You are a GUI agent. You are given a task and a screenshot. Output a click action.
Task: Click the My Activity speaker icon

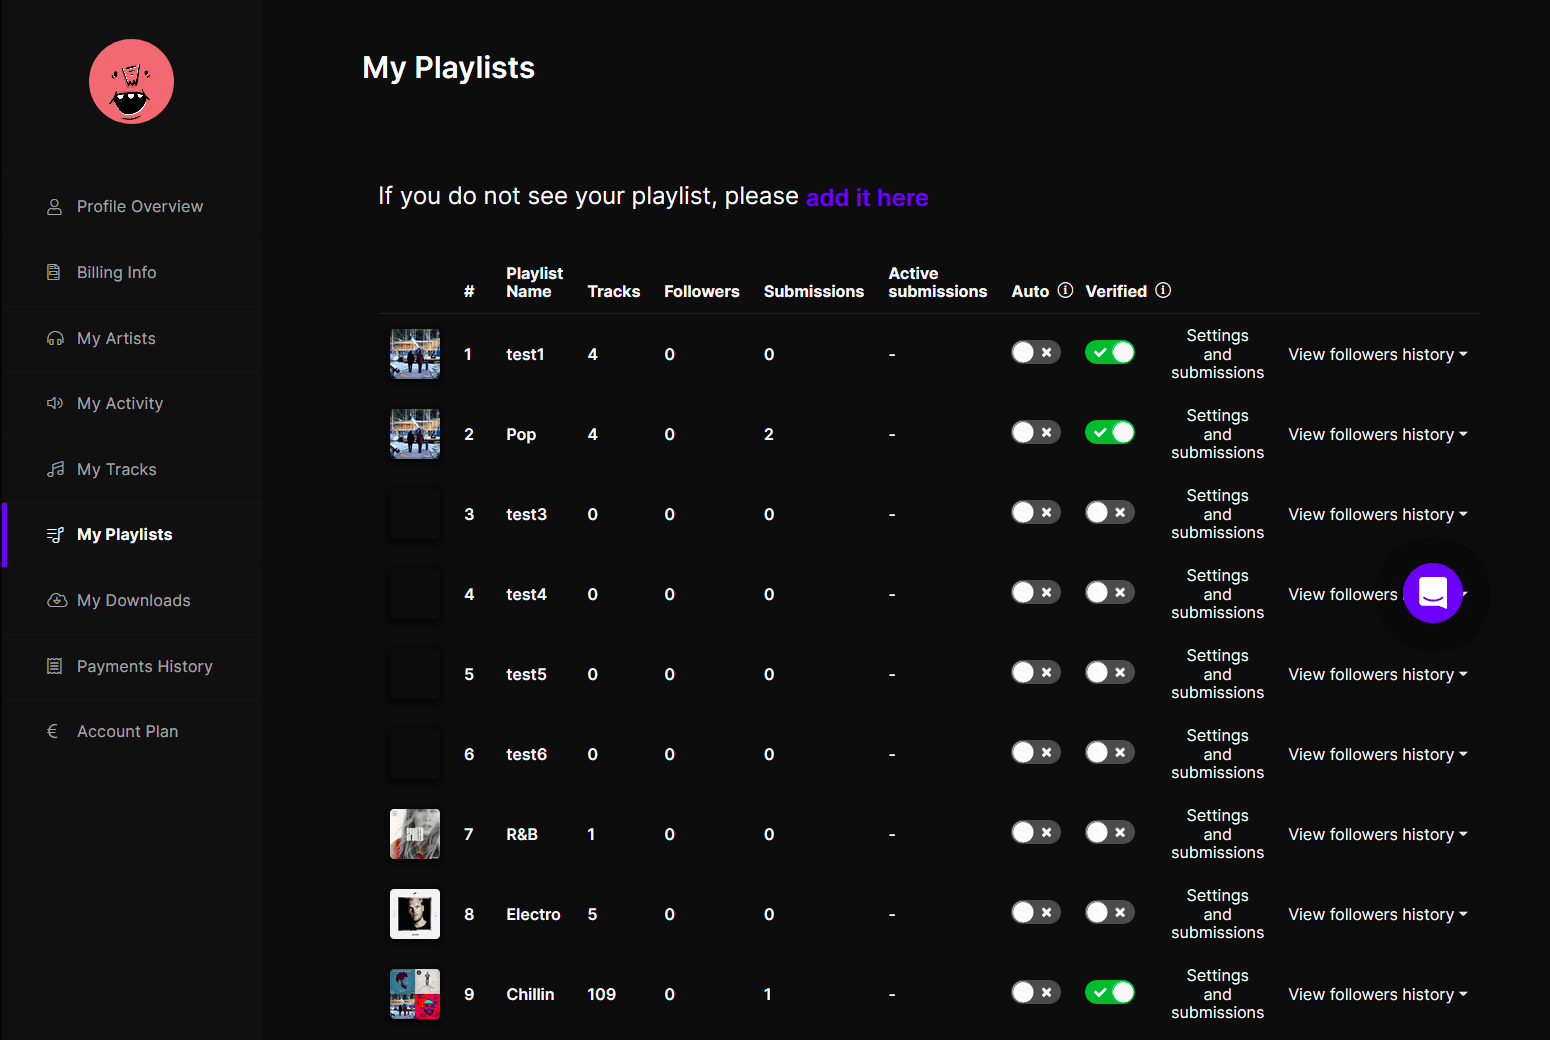(55, 403)
